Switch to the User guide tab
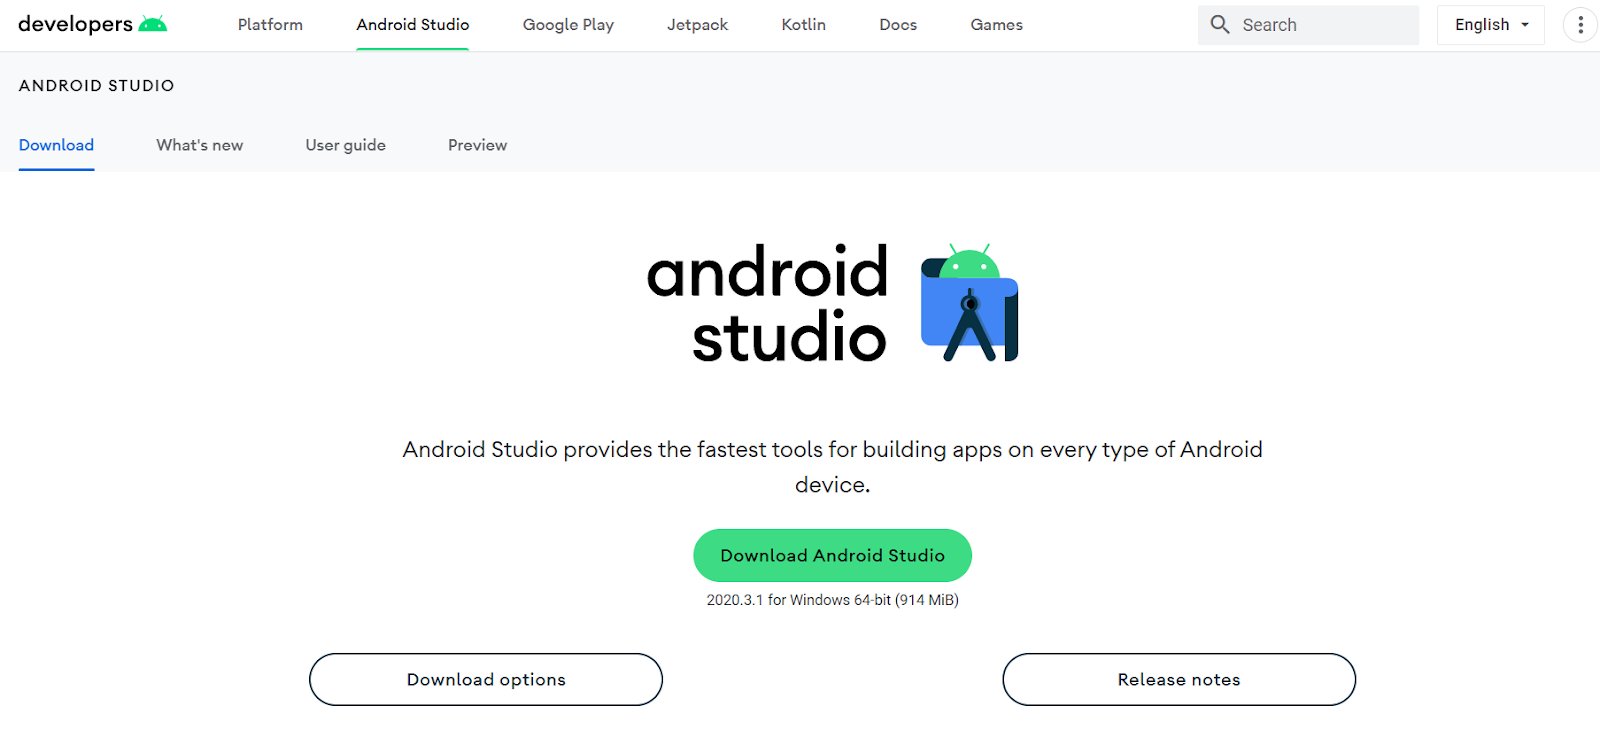 pos(346,145)
